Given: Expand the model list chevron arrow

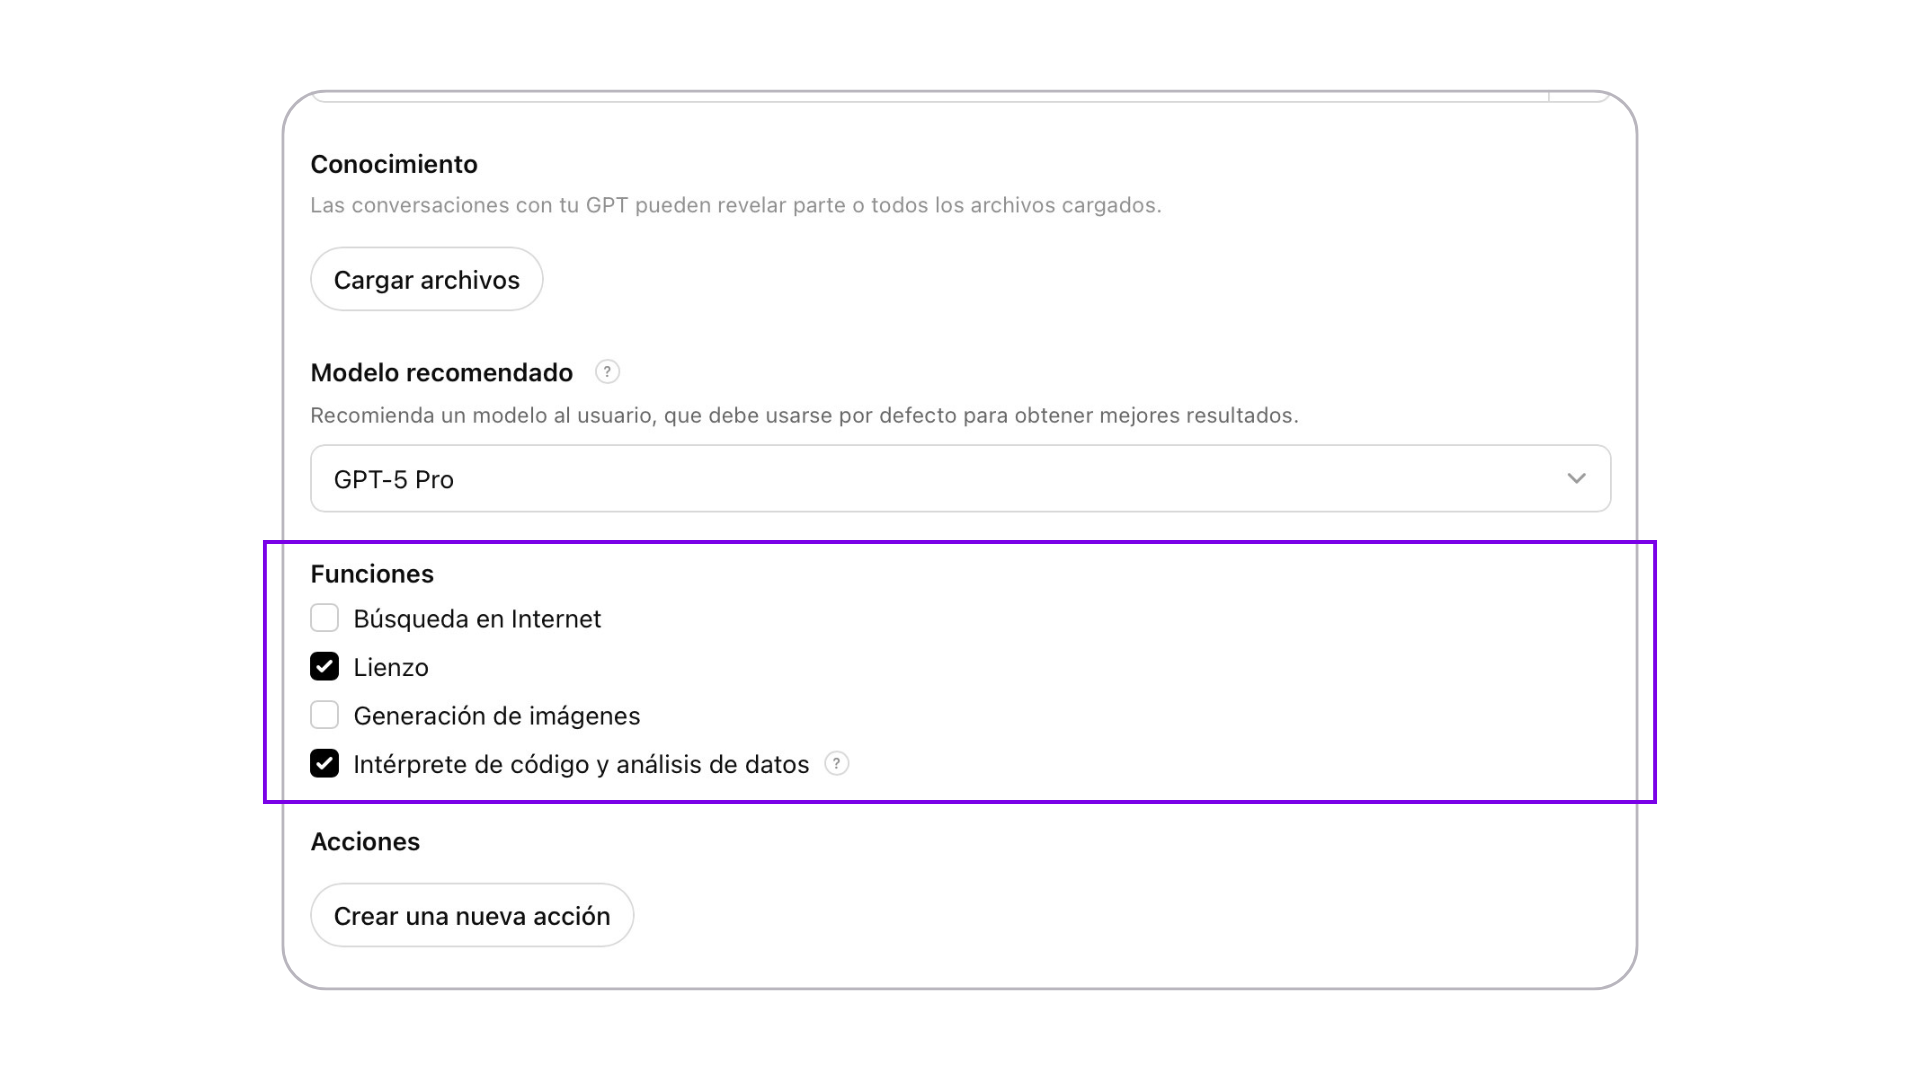Looking at the screenshot, I should (1576, 479).
